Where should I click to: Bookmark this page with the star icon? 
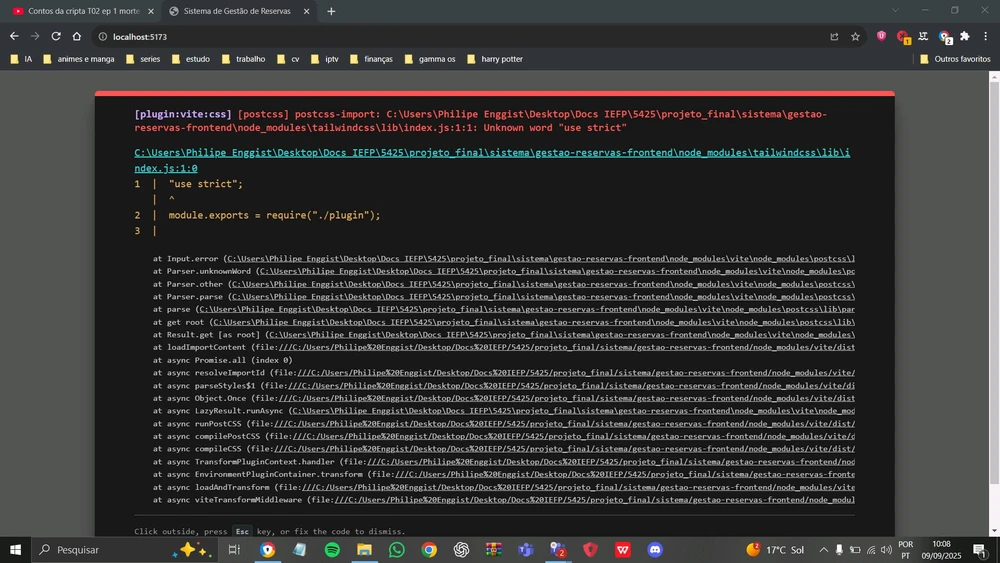[855, 36]
